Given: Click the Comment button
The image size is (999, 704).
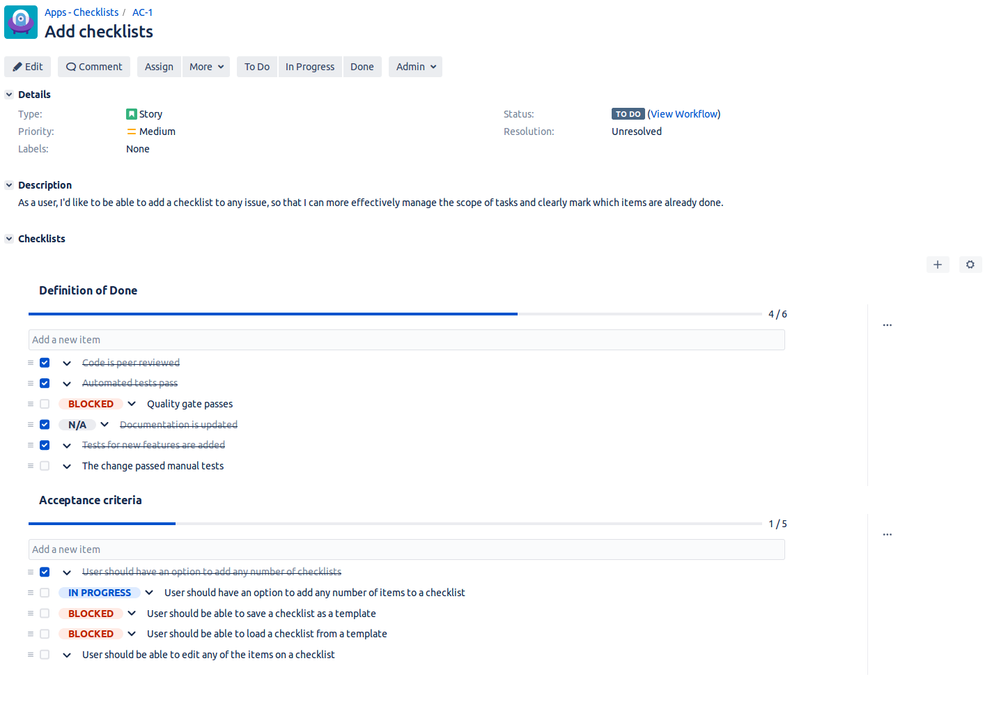Looking at the screenshot, I should point(94,67).
